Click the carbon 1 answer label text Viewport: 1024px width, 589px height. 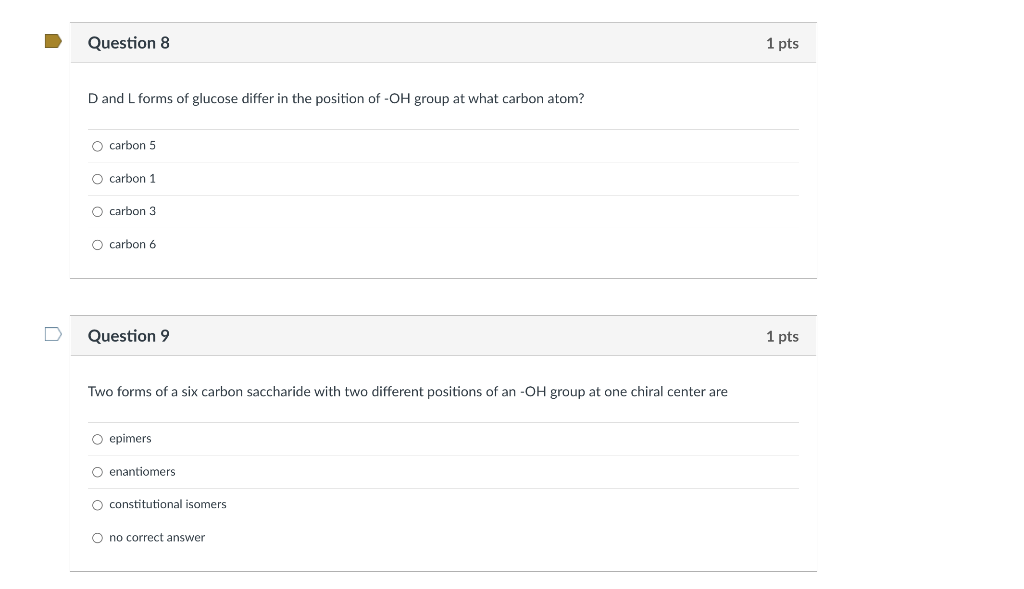pos(132,178)
